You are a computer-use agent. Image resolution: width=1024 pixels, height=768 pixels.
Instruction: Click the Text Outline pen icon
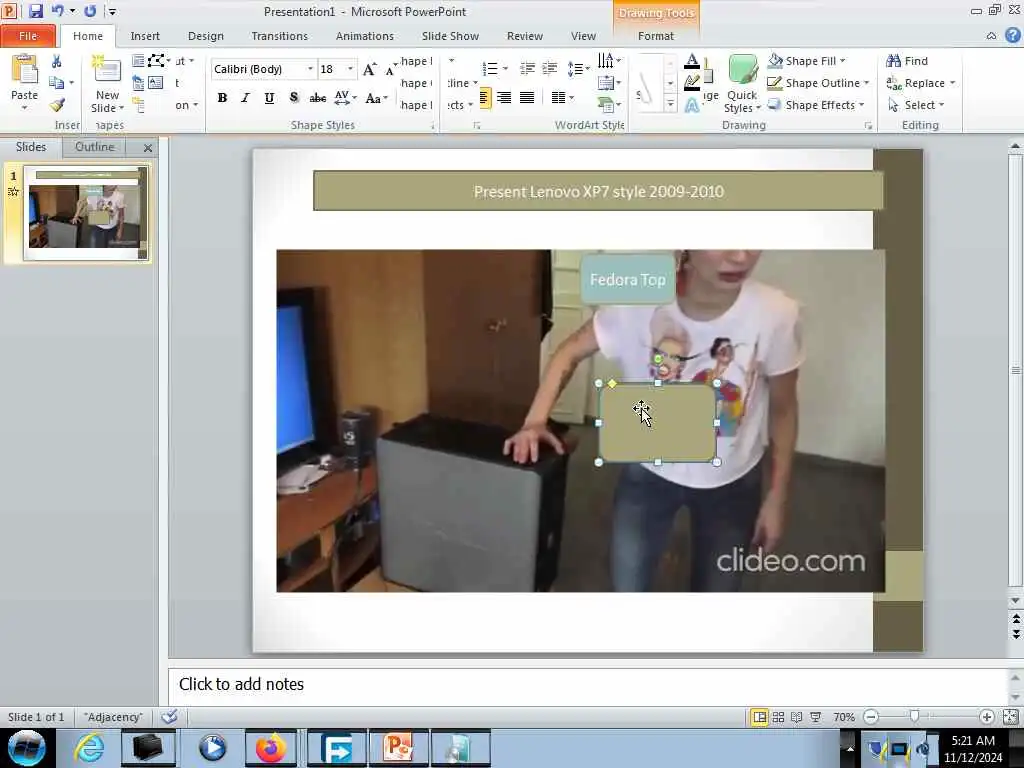pos(692,83)
